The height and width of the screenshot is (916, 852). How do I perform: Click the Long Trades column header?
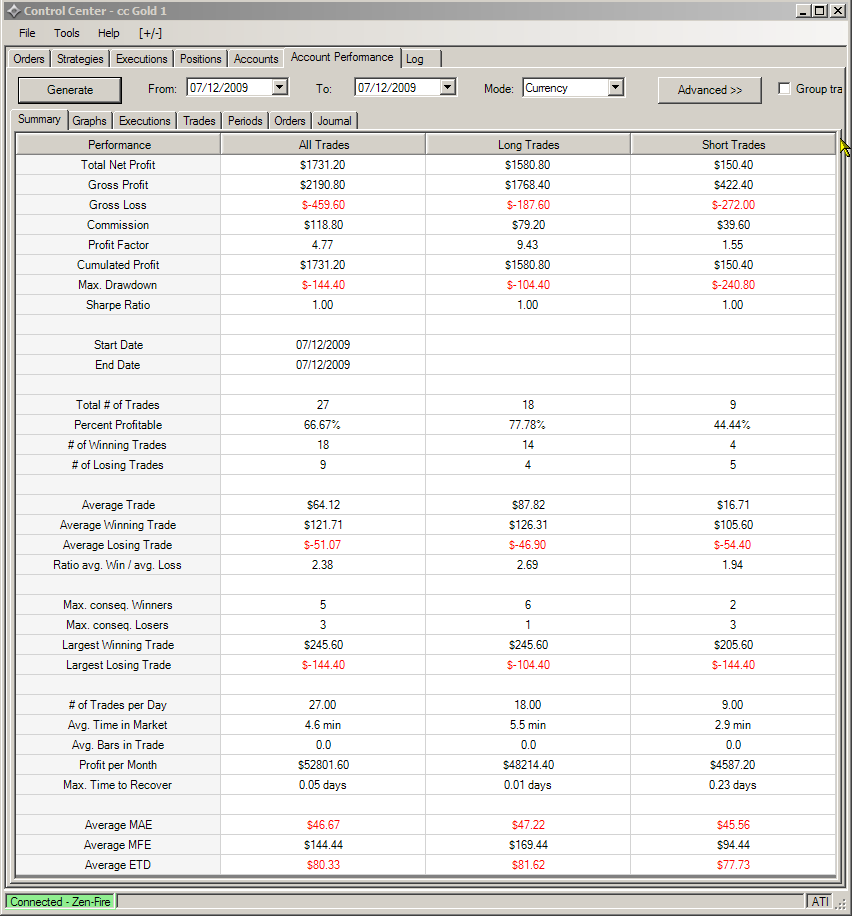tap(528, 144)
